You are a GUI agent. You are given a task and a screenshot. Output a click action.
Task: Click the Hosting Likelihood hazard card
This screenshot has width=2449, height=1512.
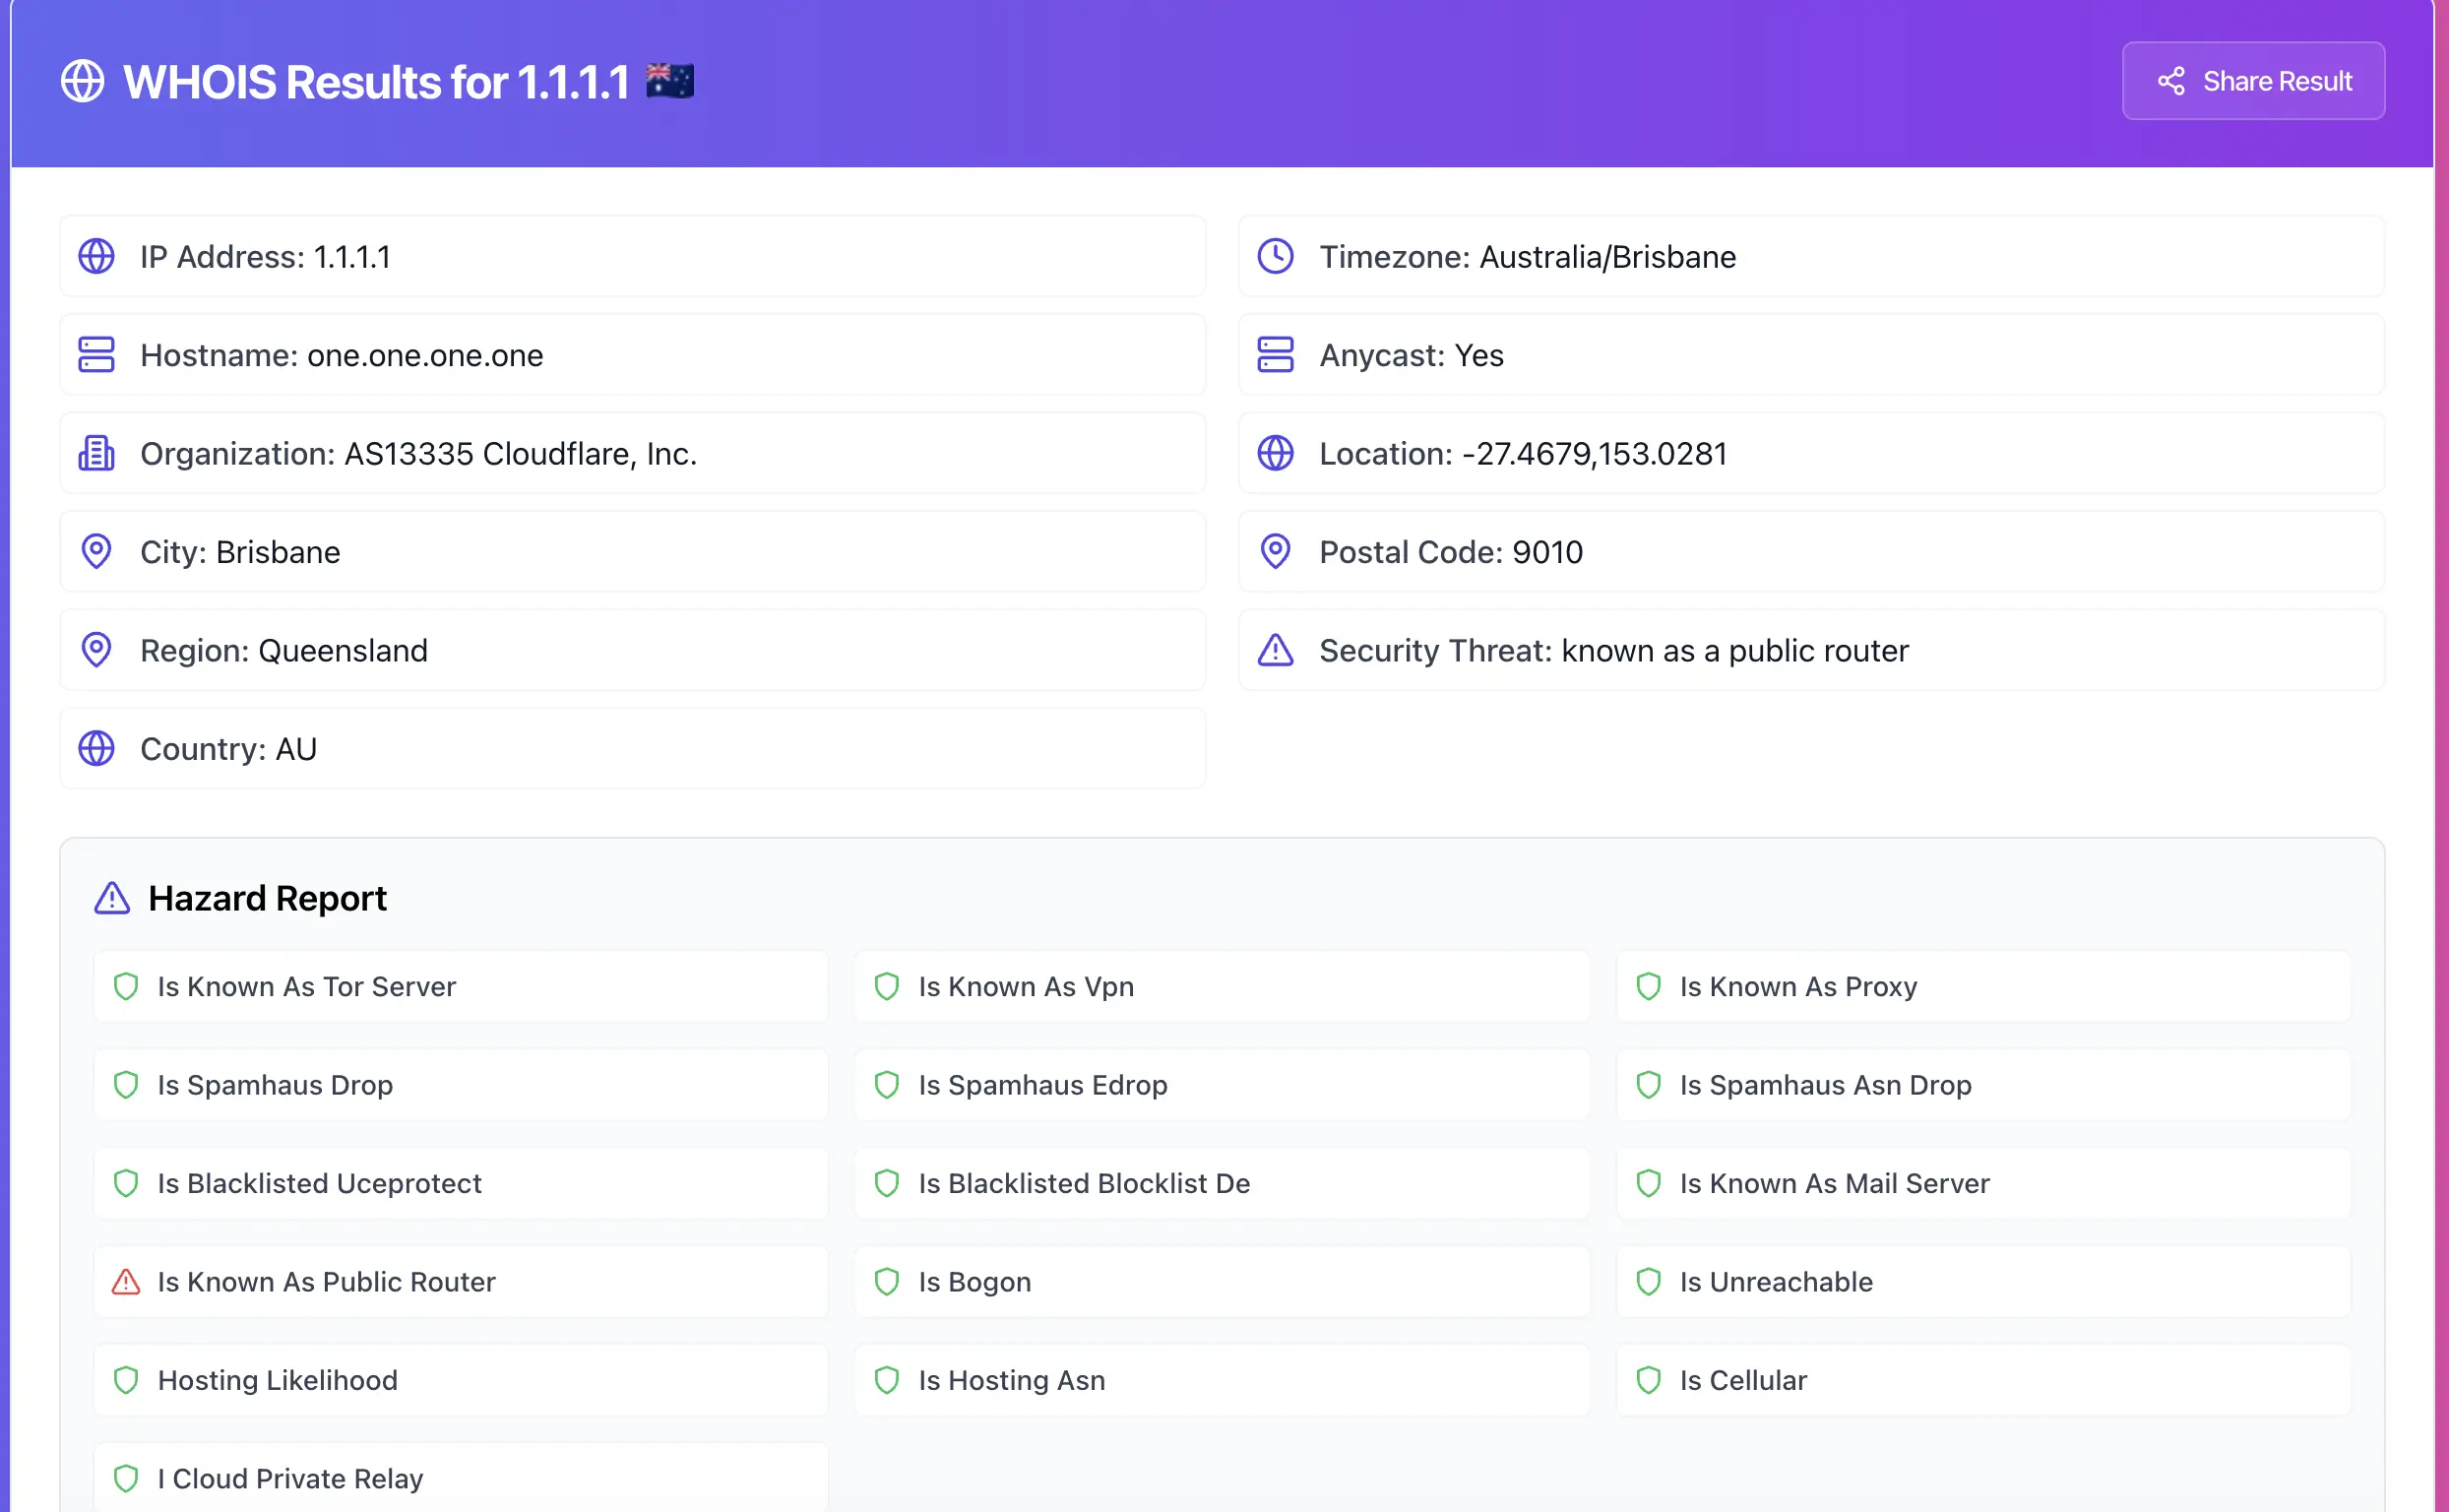460,1380
